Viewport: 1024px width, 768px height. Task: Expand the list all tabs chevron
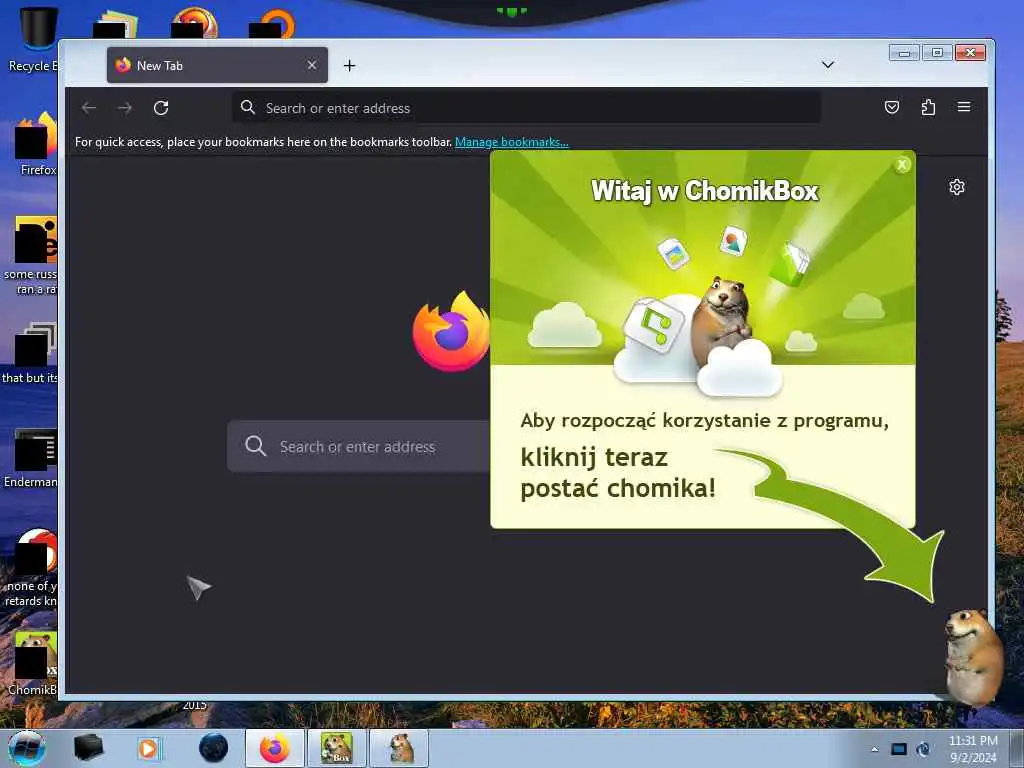[x=827, y=65]
